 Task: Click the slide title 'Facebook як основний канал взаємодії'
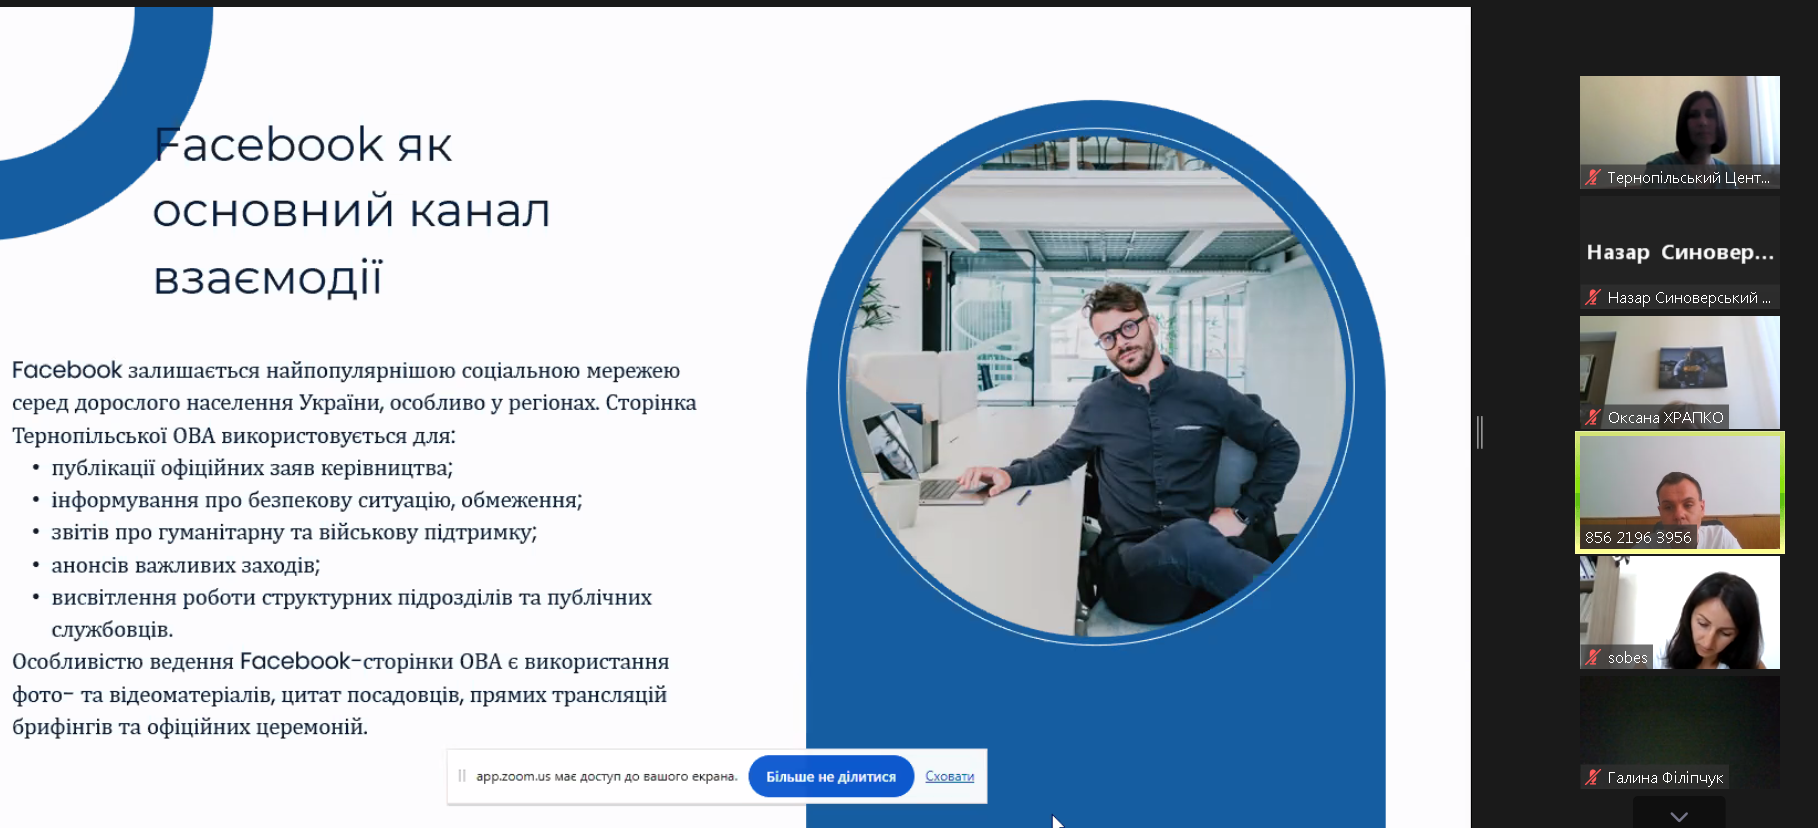click(352, 211)
